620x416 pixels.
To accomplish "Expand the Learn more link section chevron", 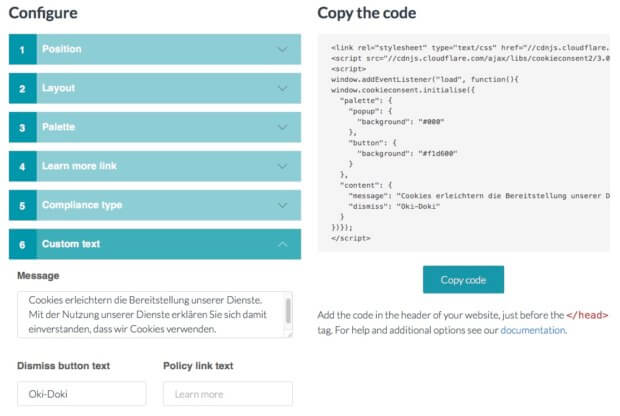I will pos(282,166).
